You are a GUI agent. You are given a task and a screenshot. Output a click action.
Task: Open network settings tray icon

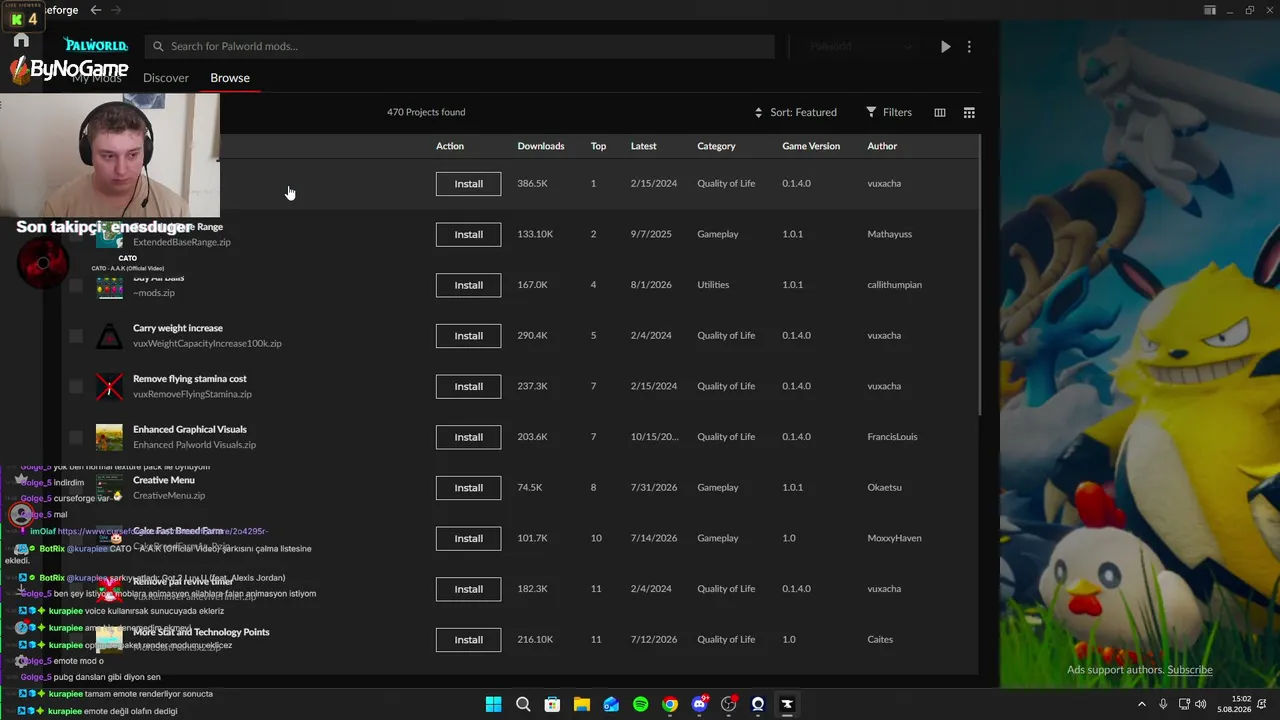tap(1184, 704)
